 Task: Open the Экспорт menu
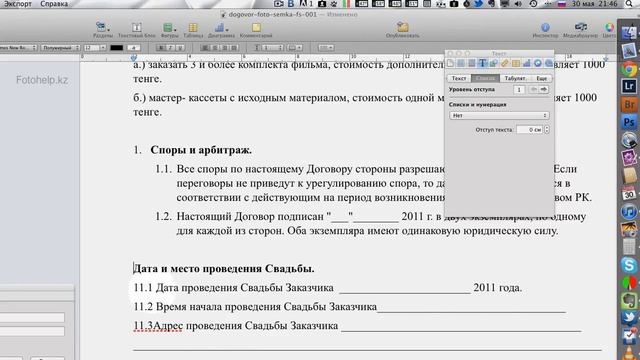point(18,4)
